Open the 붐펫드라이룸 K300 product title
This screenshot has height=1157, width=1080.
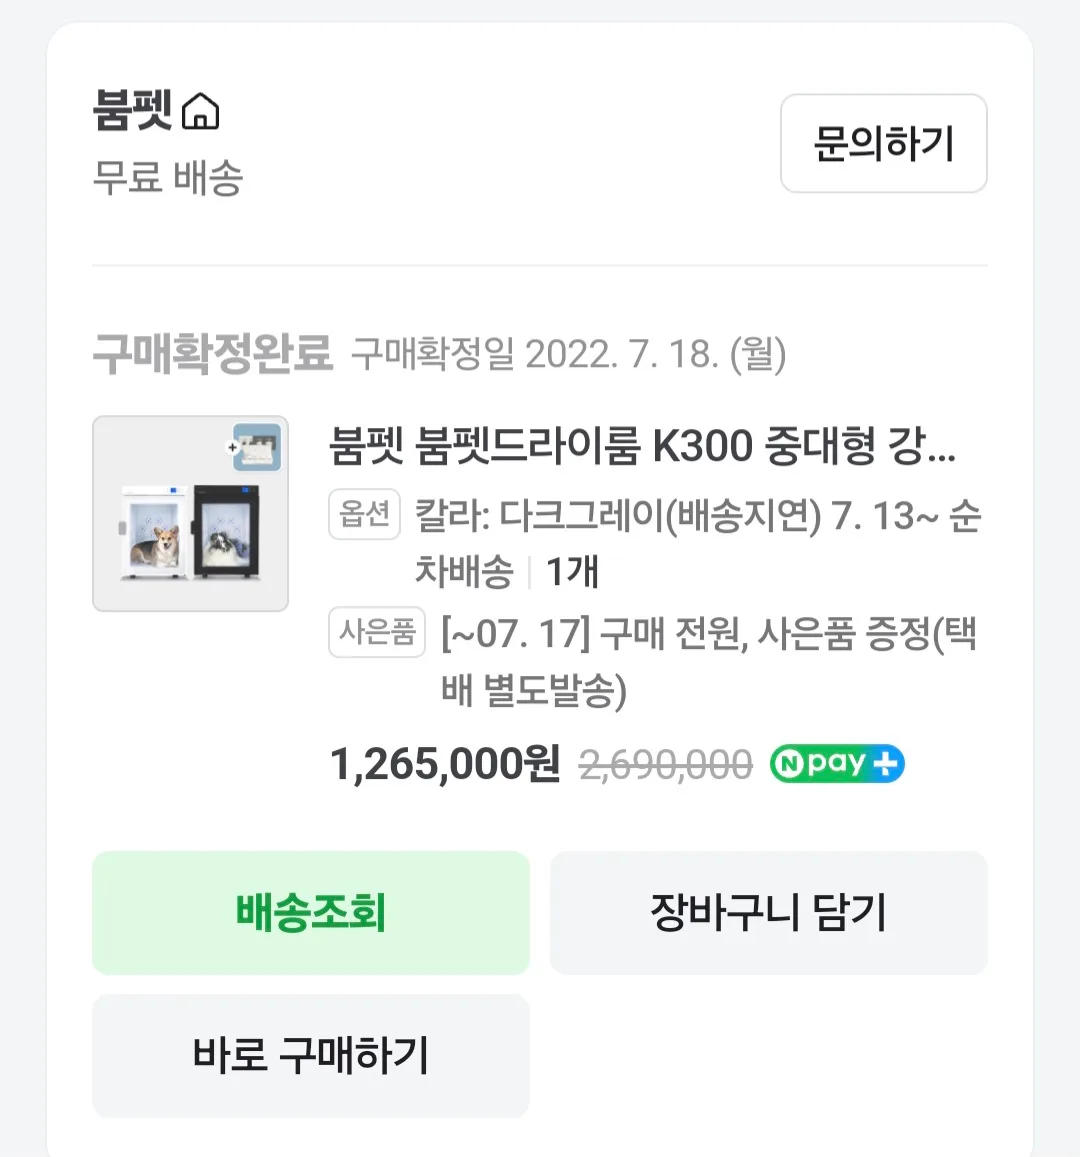643,446
